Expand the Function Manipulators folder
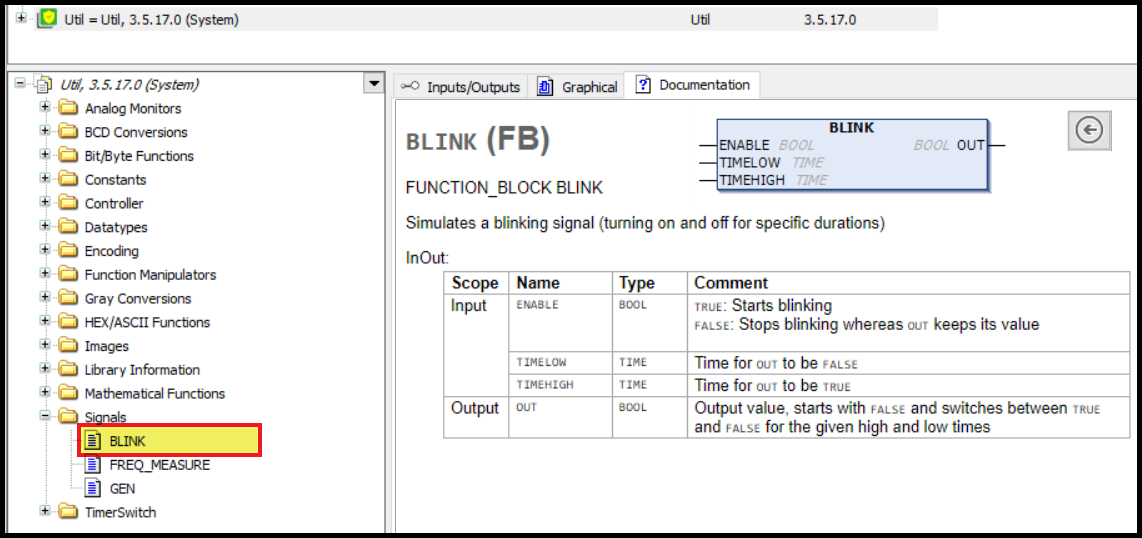The image size is (1142, 538). coord(45,274)
